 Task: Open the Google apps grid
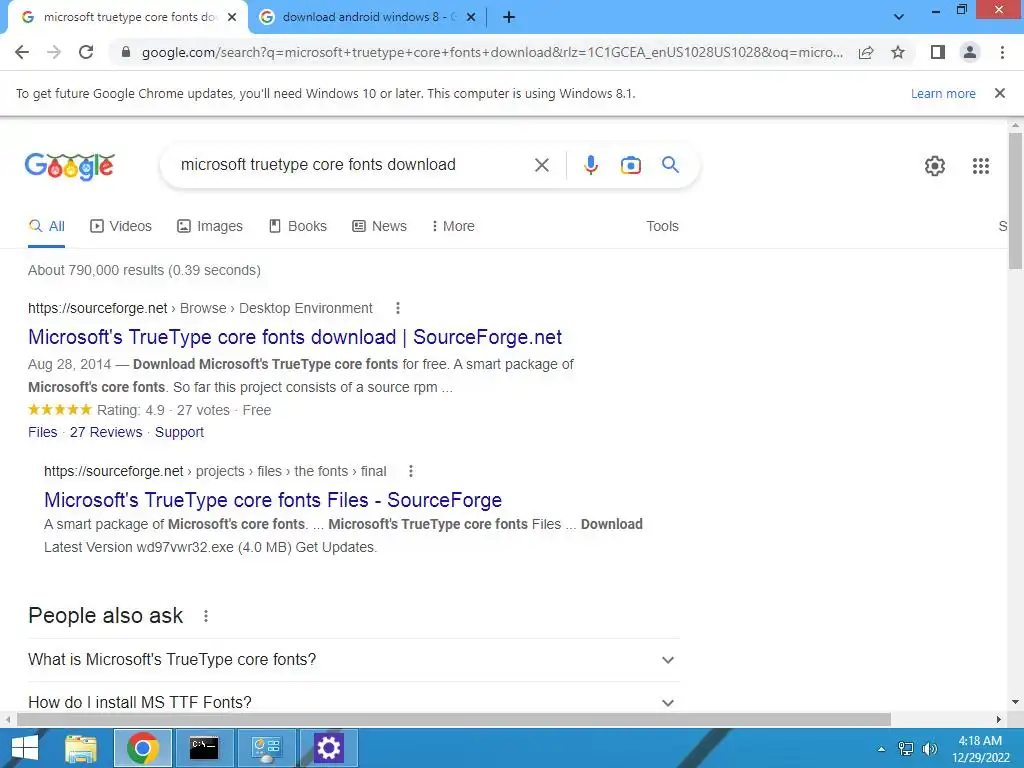click(x=980, y=166)
